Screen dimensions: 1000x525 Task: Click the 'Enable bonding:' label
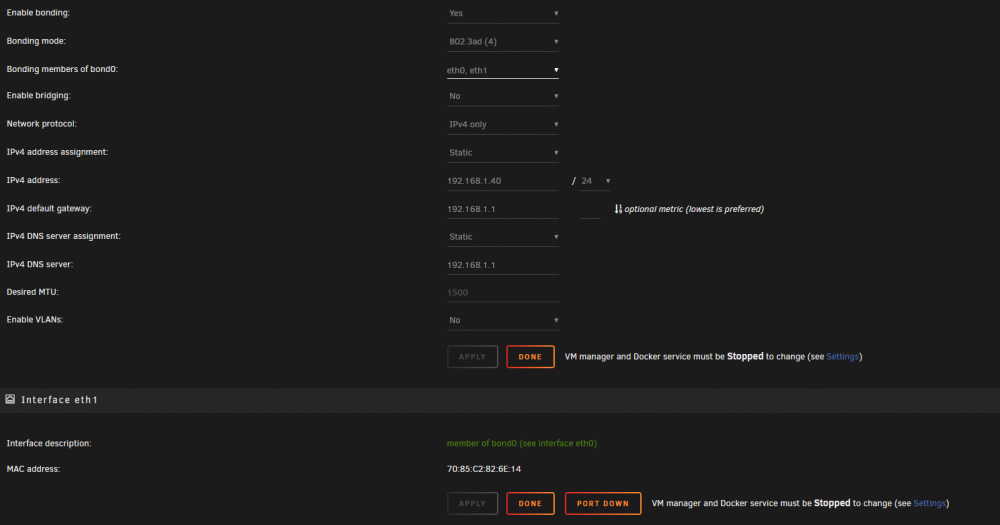[x=38, y=13]
